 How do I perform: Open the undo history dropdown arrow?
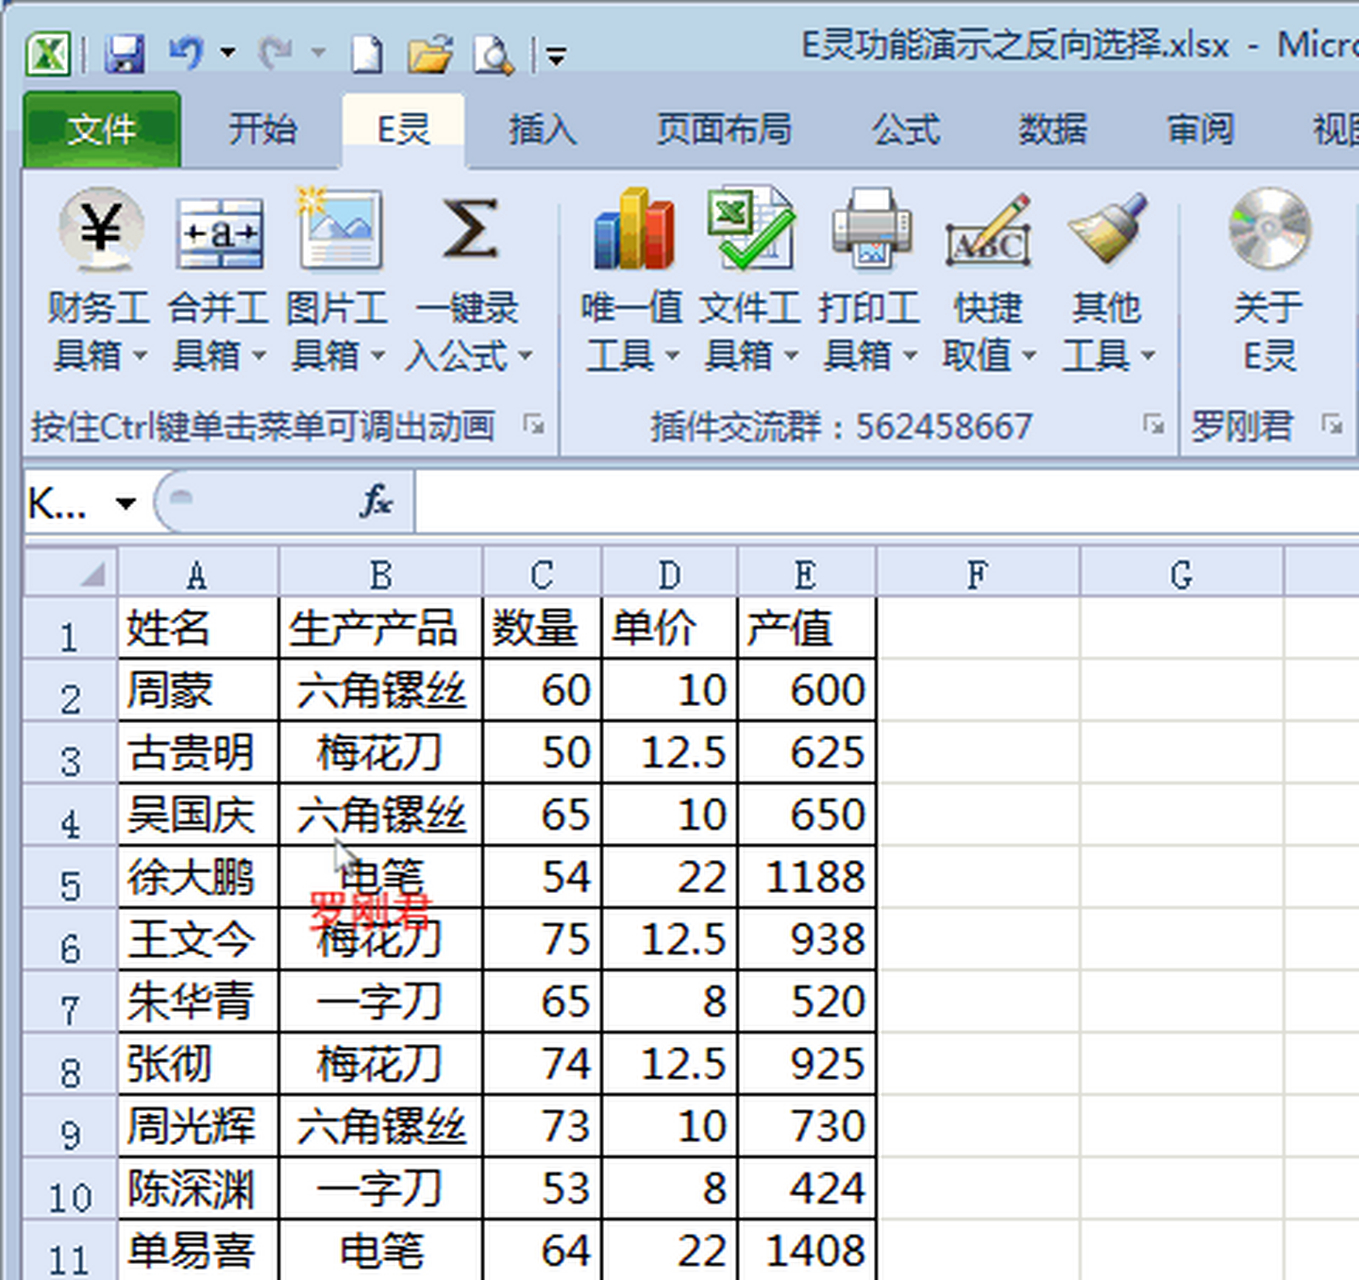click(x=228, y=53)
